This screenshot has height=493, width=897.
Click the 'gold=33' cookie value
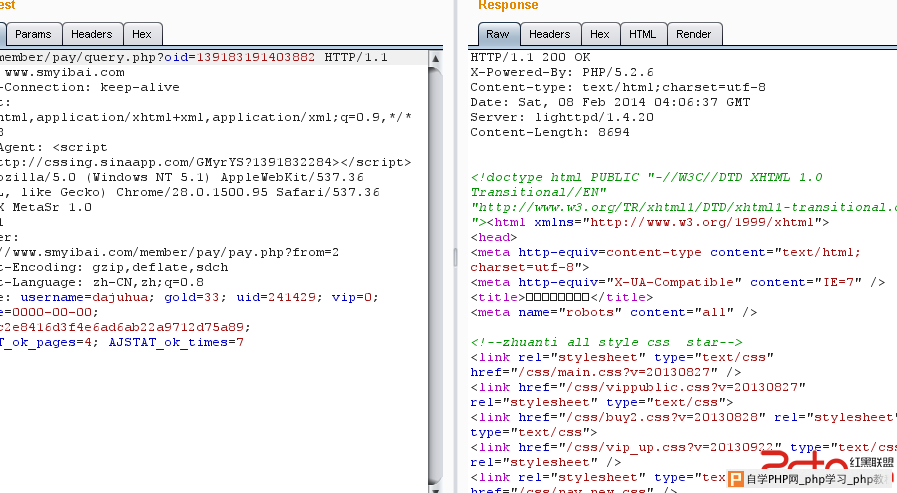point(192,297)
